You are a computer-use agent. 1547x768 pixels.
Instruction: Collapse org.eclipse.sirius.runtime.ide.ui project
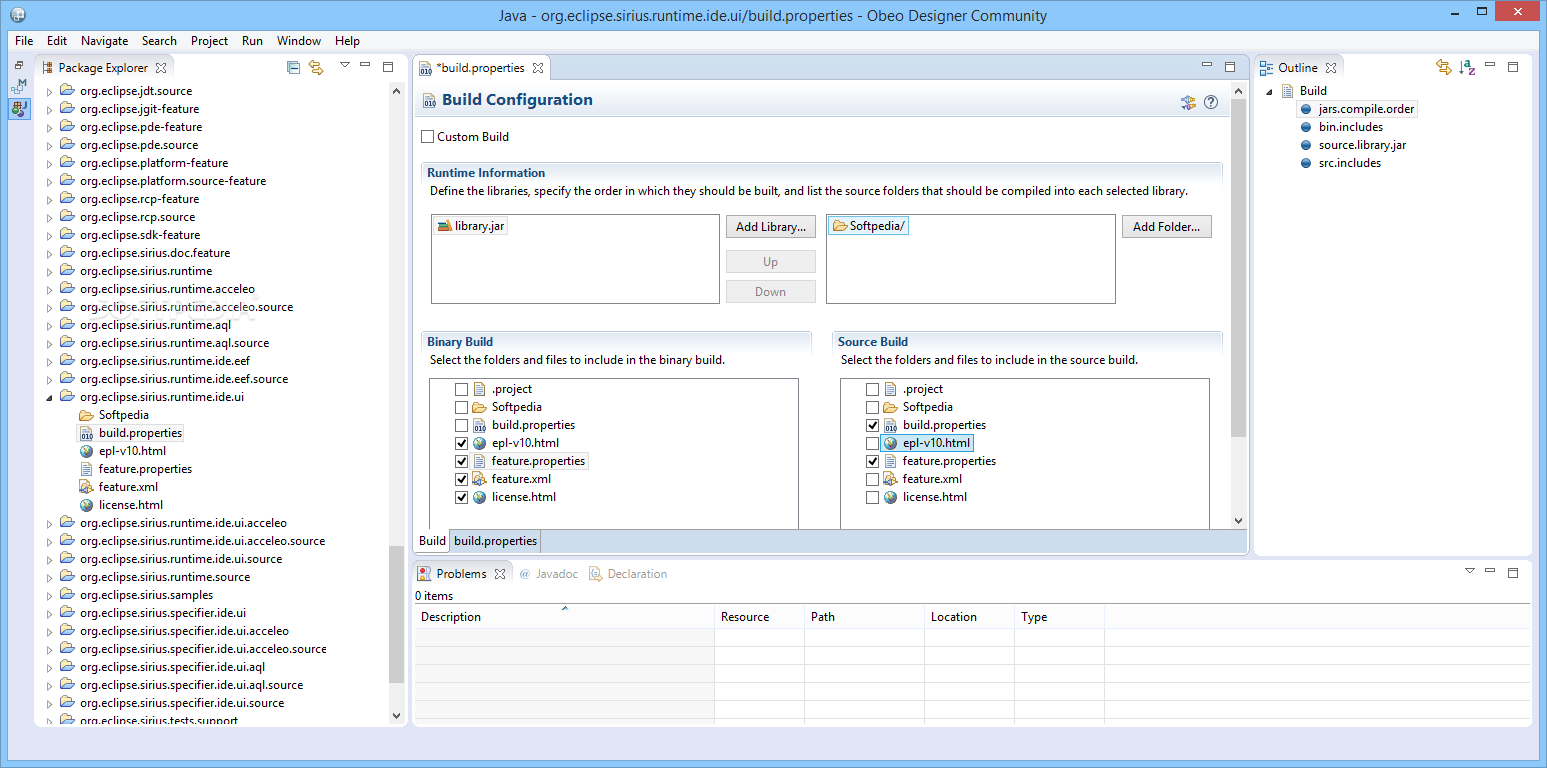[x=49, y=397]
